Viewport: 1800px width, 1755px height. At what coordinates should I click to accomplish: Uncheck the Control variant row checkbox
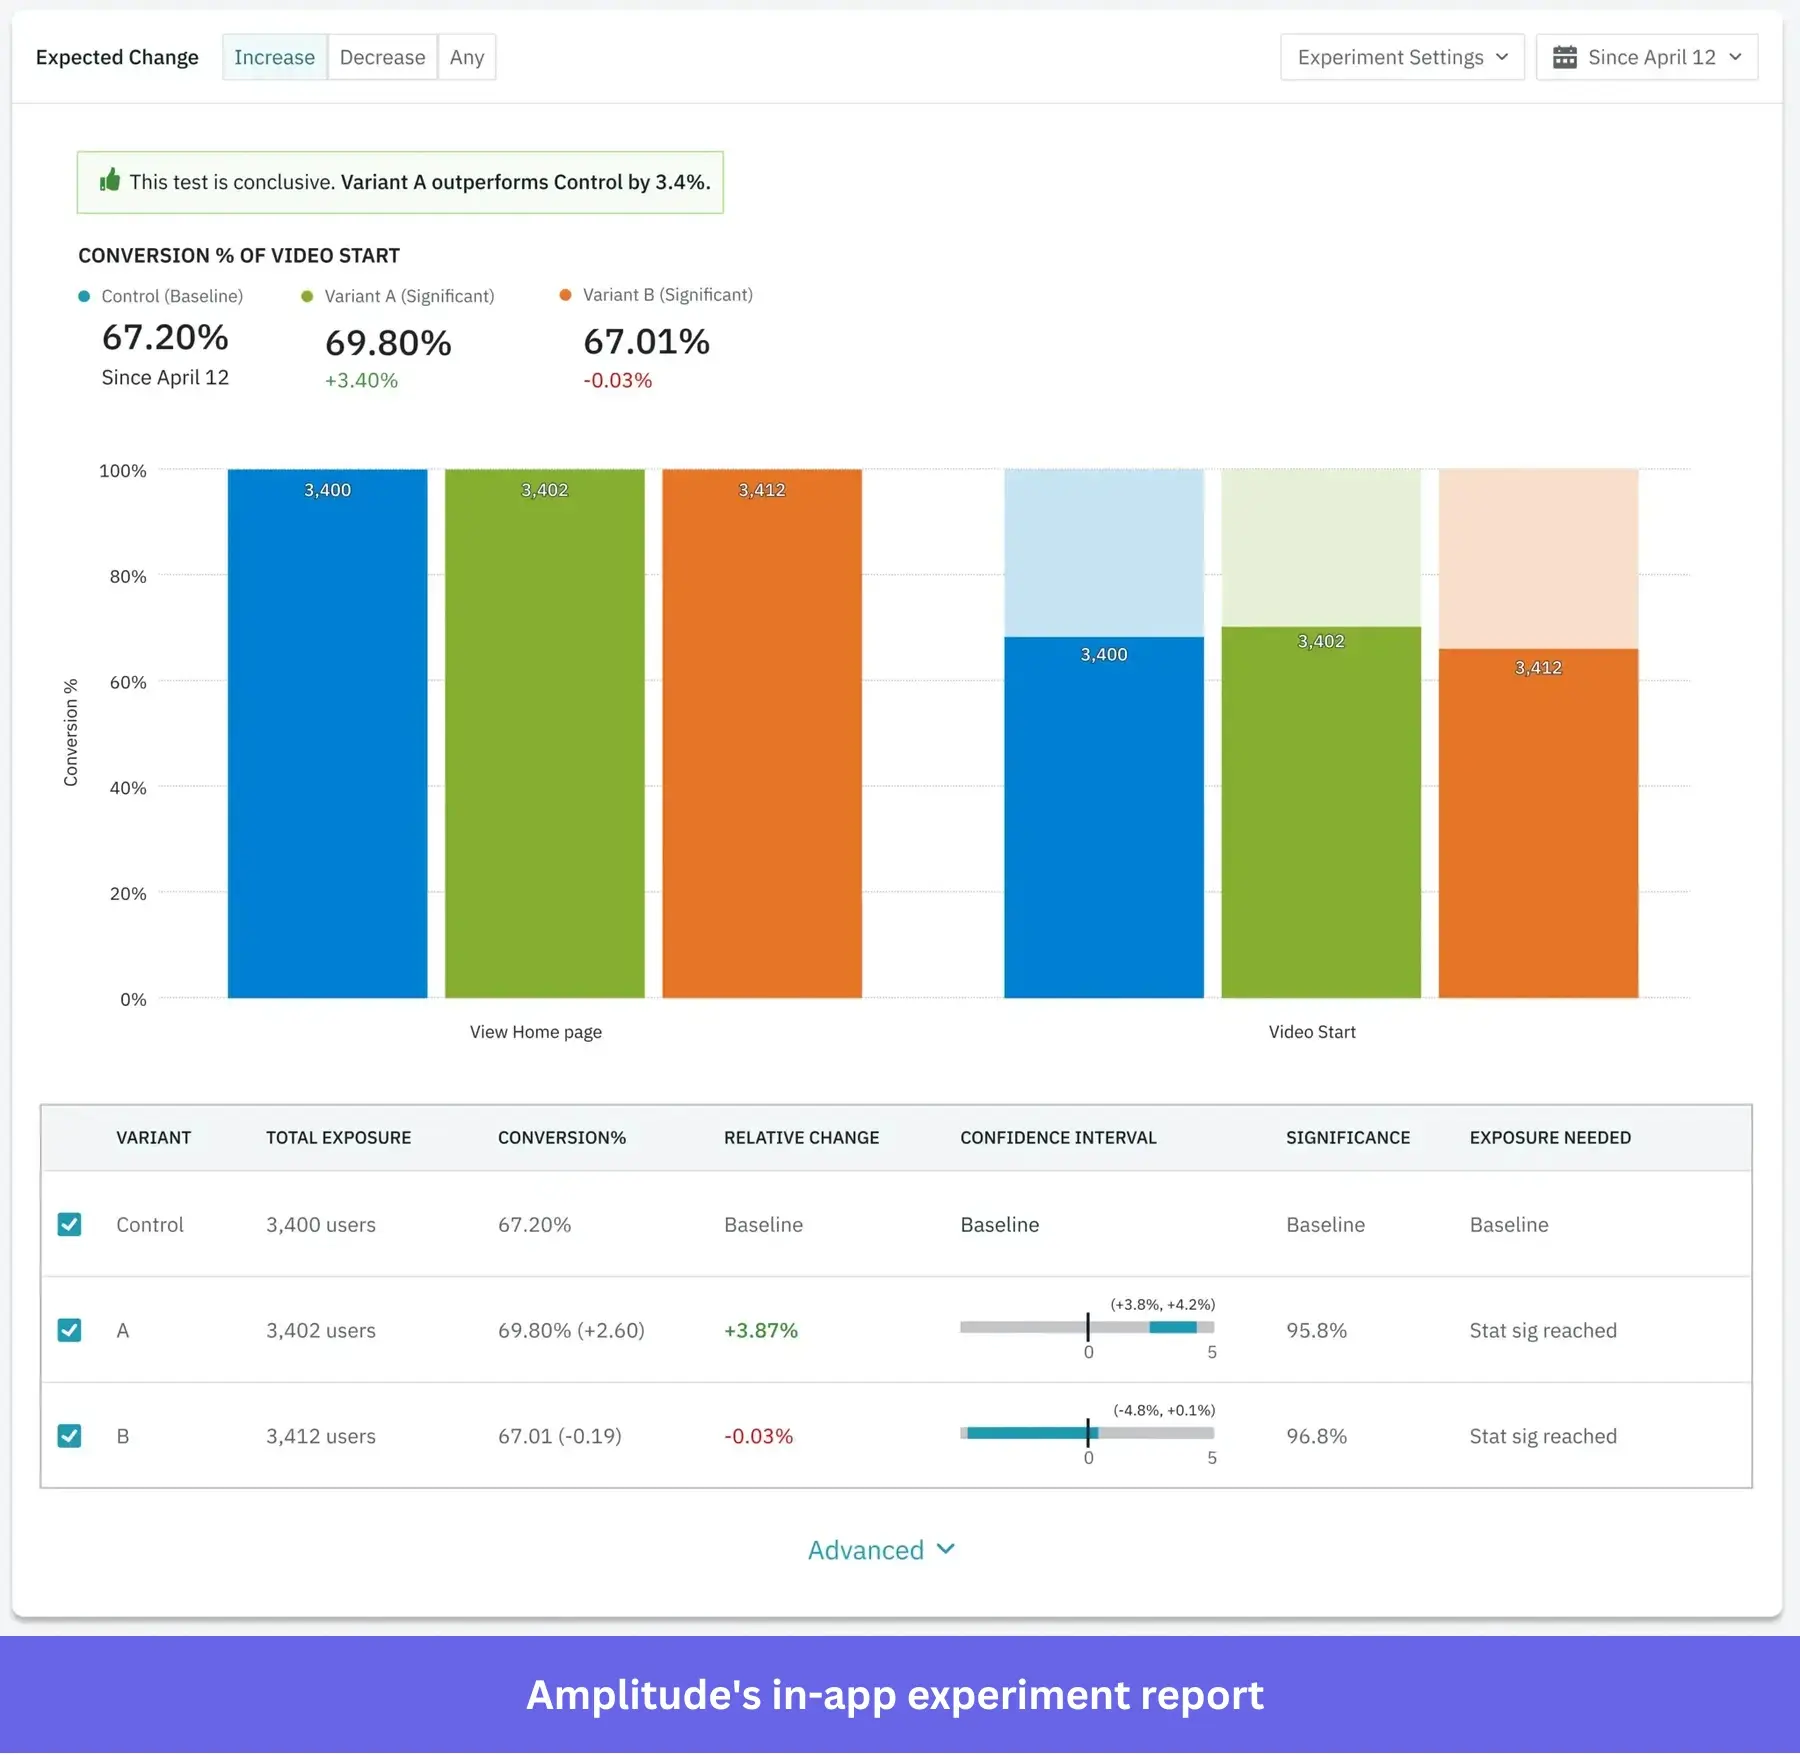69,1223
